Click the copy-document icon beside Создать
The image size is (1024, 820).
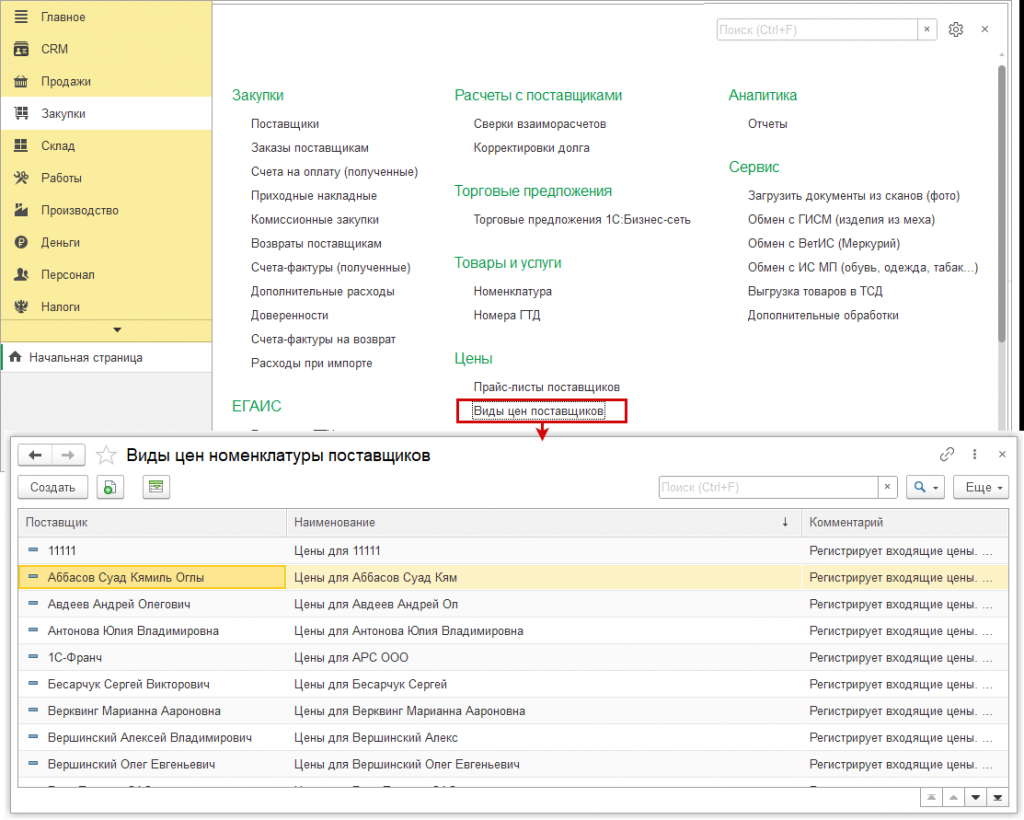110,487
